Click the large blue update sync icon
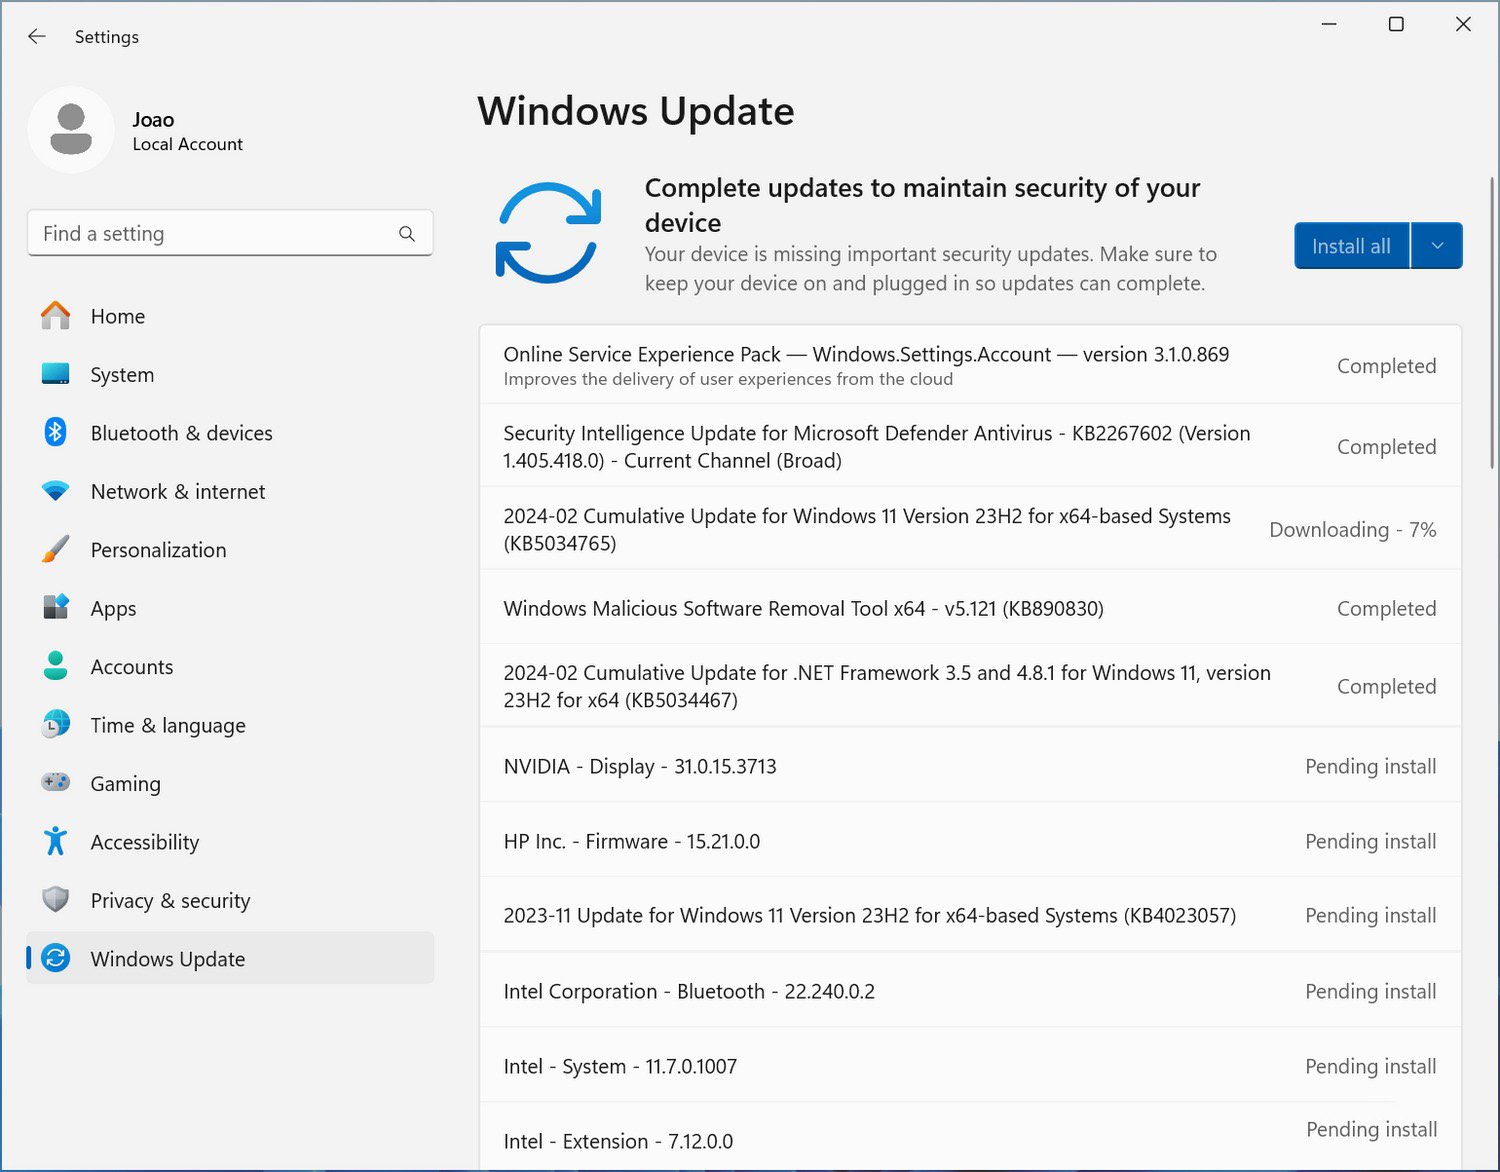The image size is (1500, 1172). [x=548, y=232]
